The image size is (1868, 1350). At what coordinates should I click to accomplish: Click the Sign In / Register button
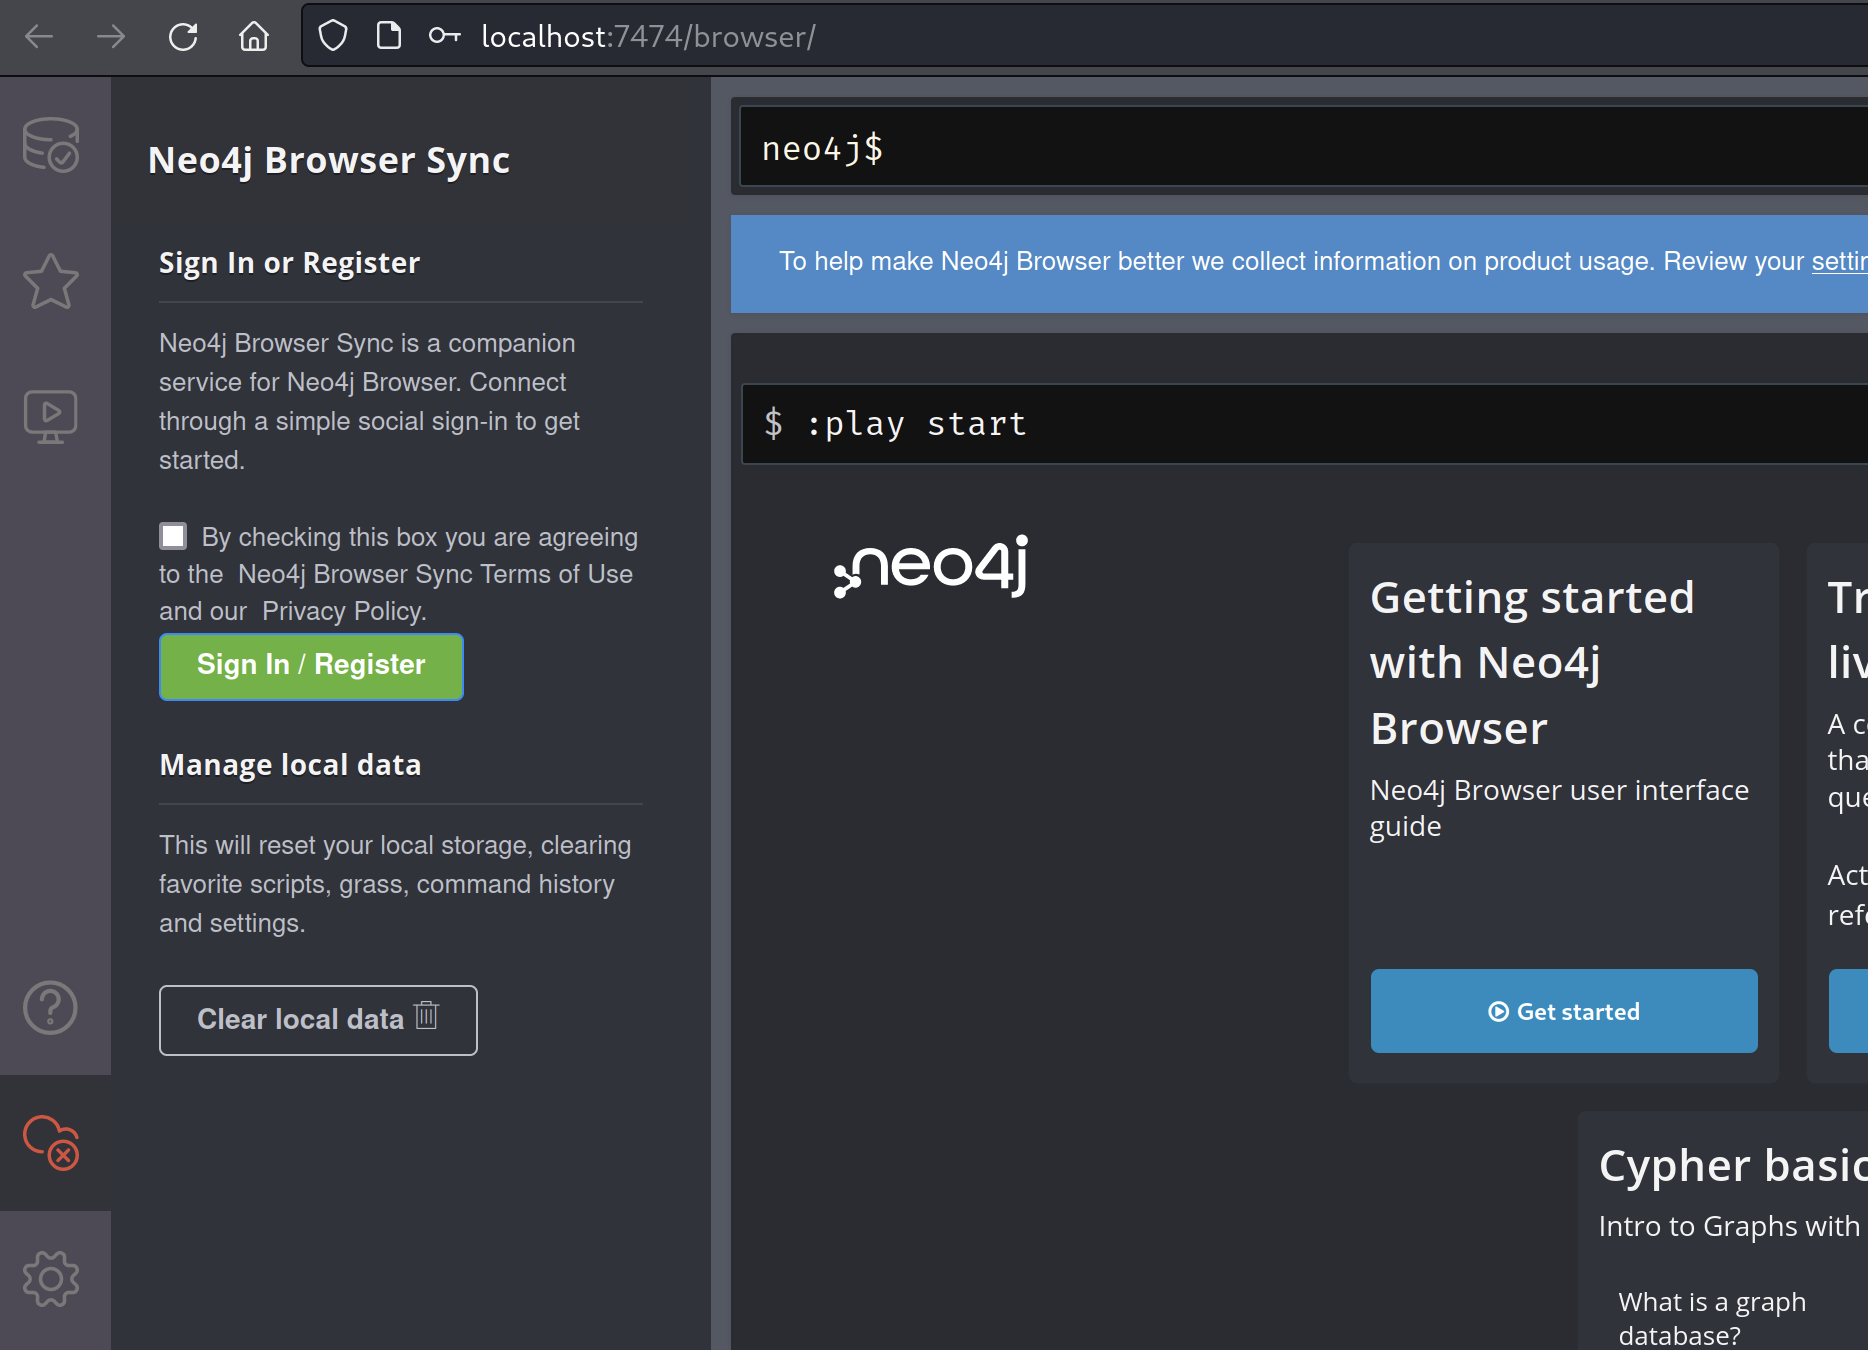pos(311,666)
